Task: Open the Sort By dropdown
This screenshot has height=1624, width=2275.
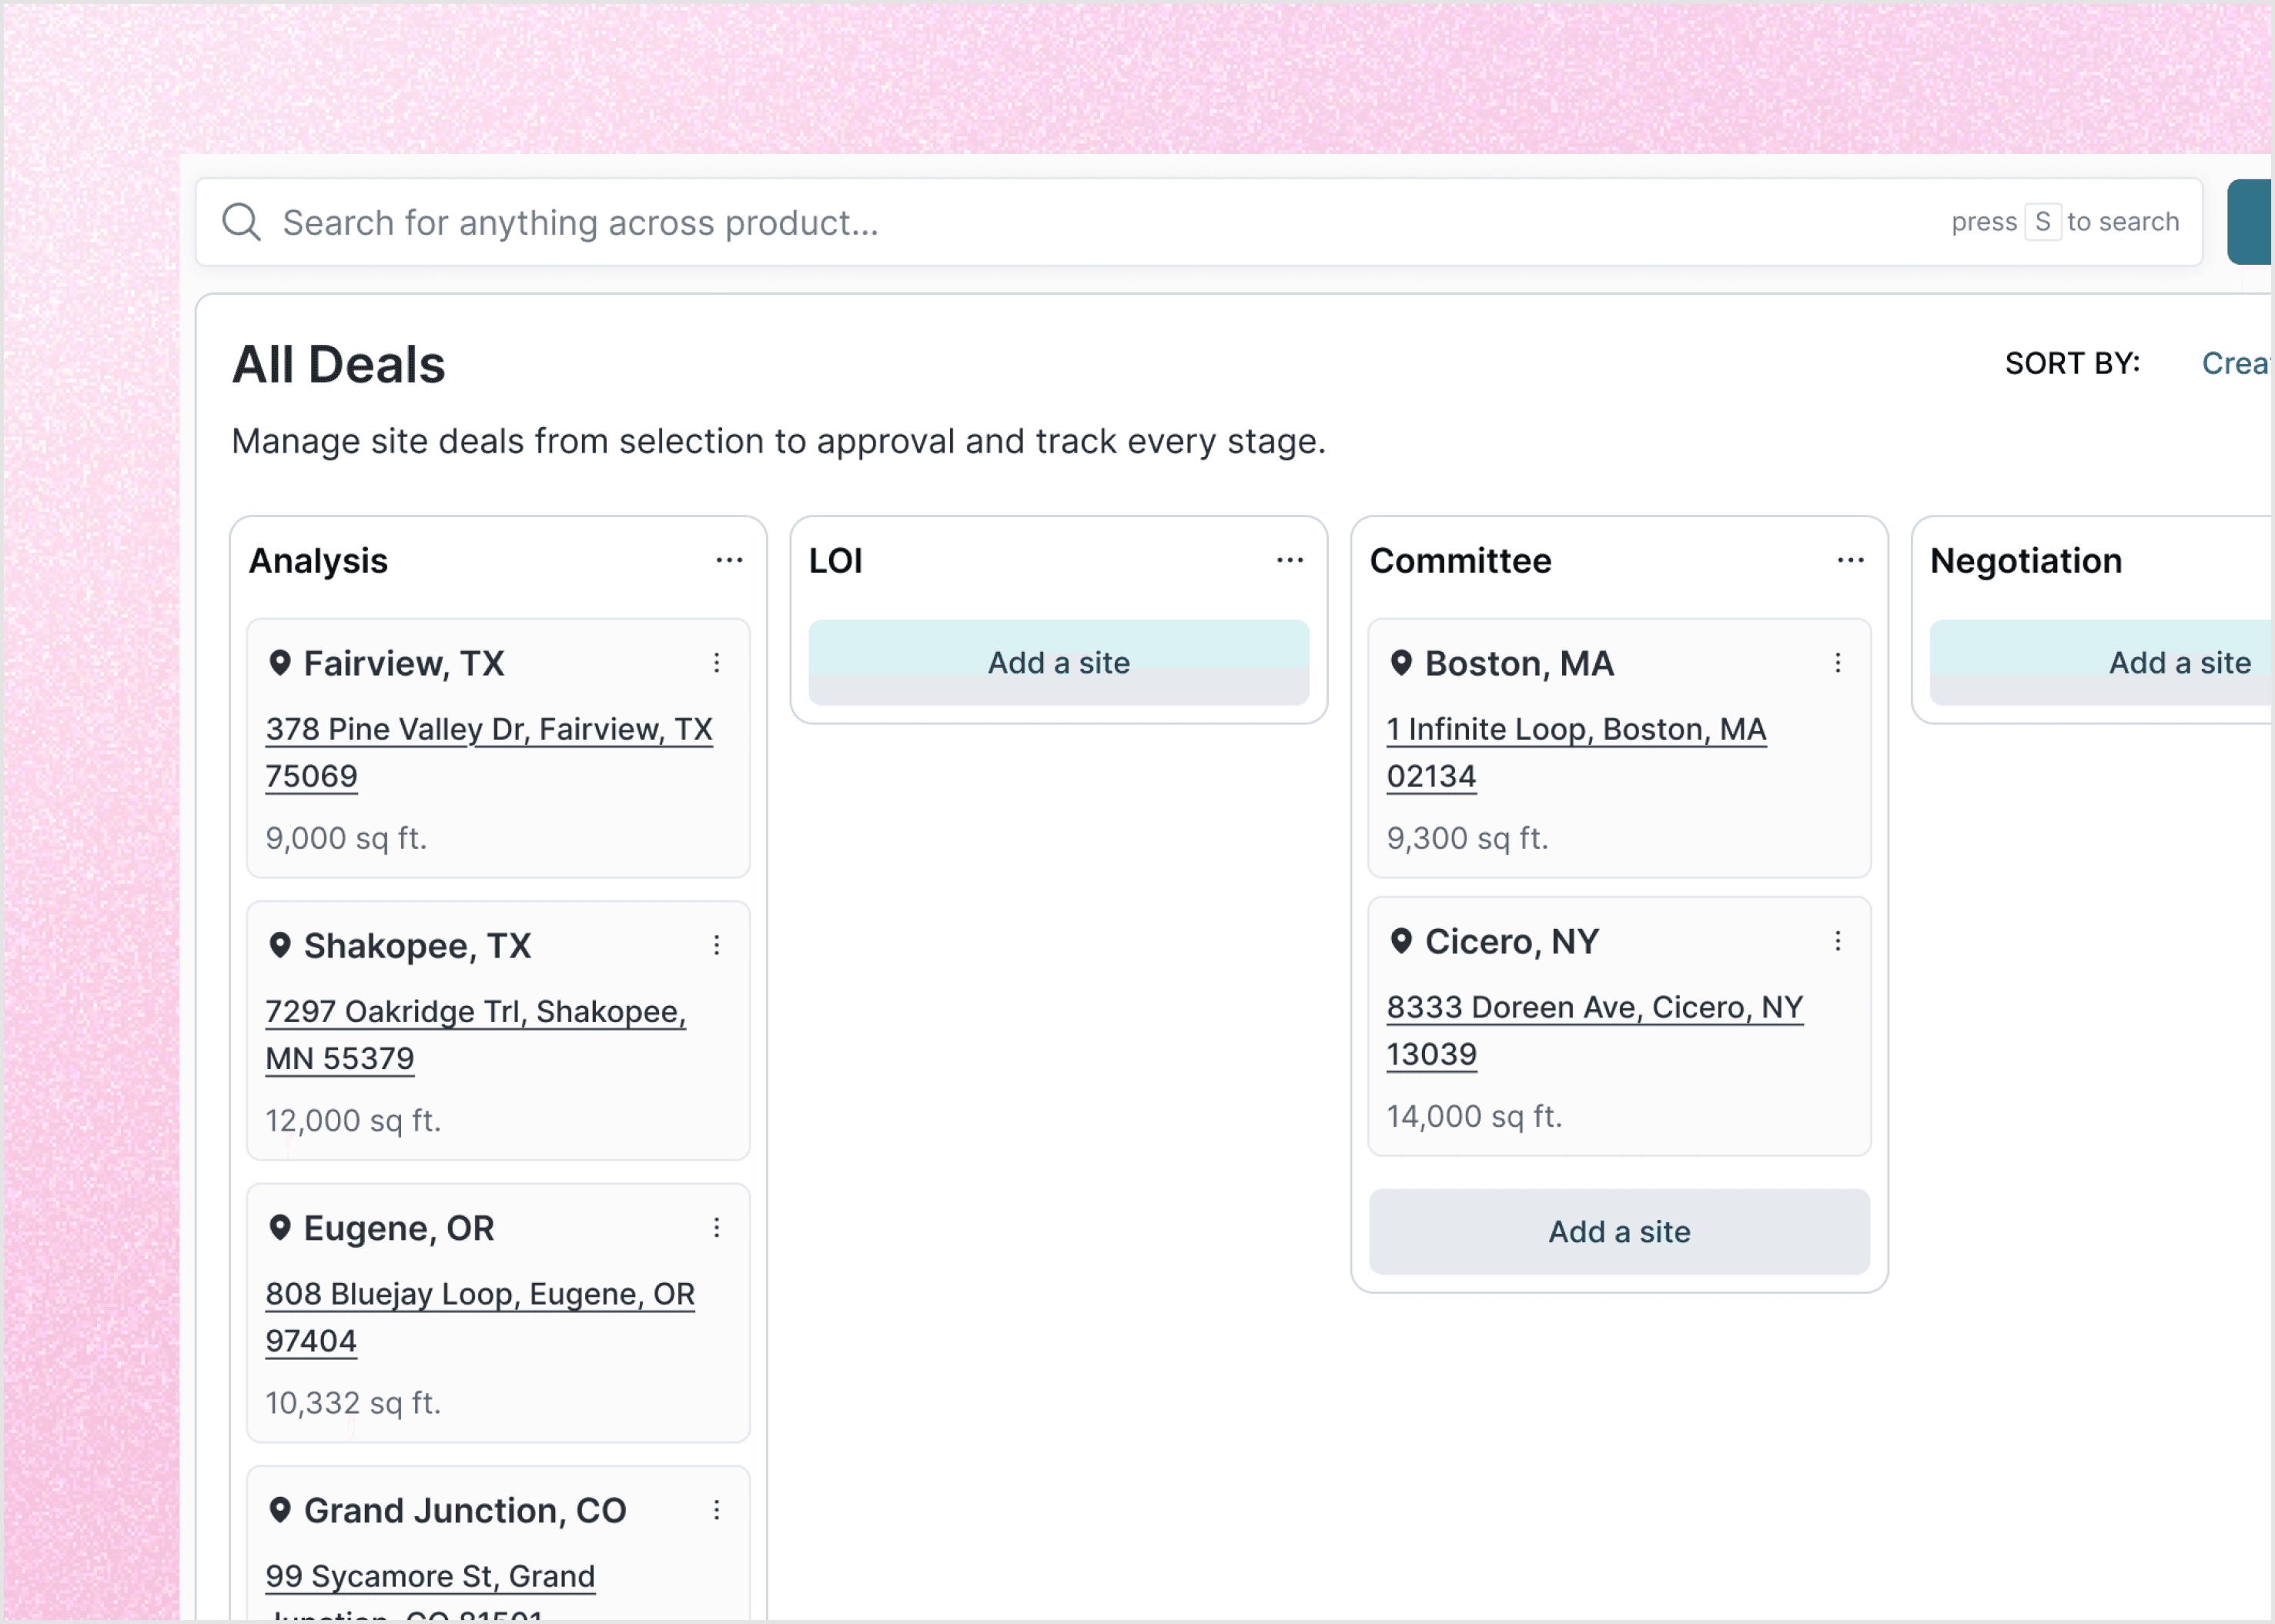Action: coord(2235,363)
